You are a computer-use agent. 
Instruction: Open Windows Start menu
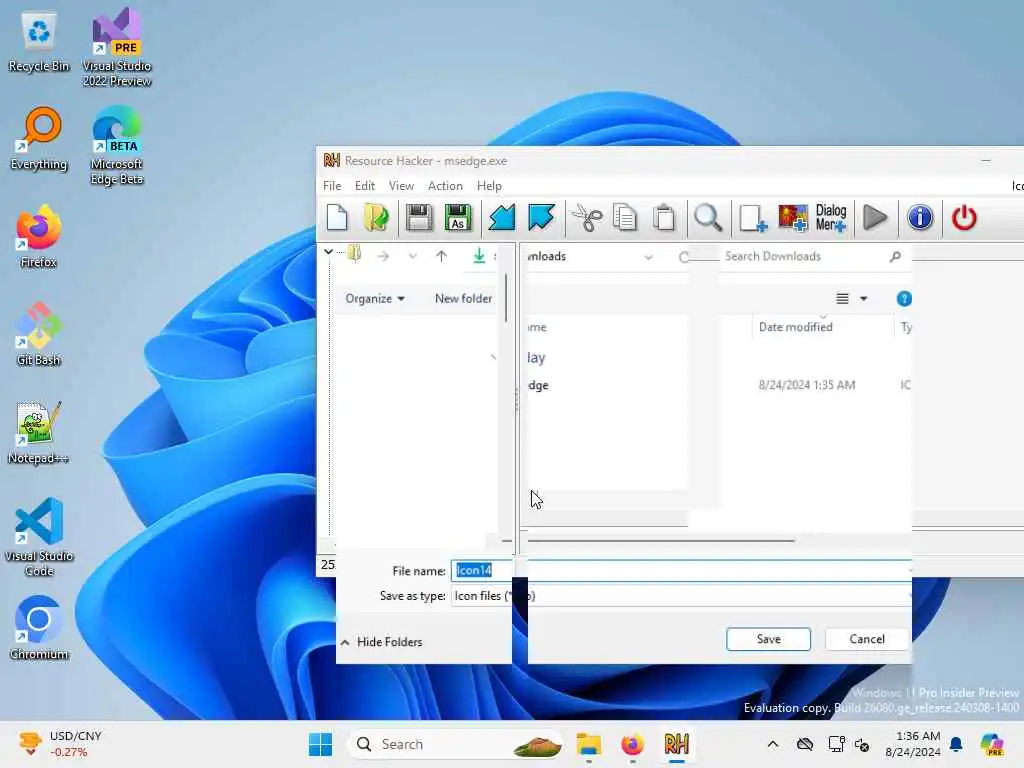(321, 744)
